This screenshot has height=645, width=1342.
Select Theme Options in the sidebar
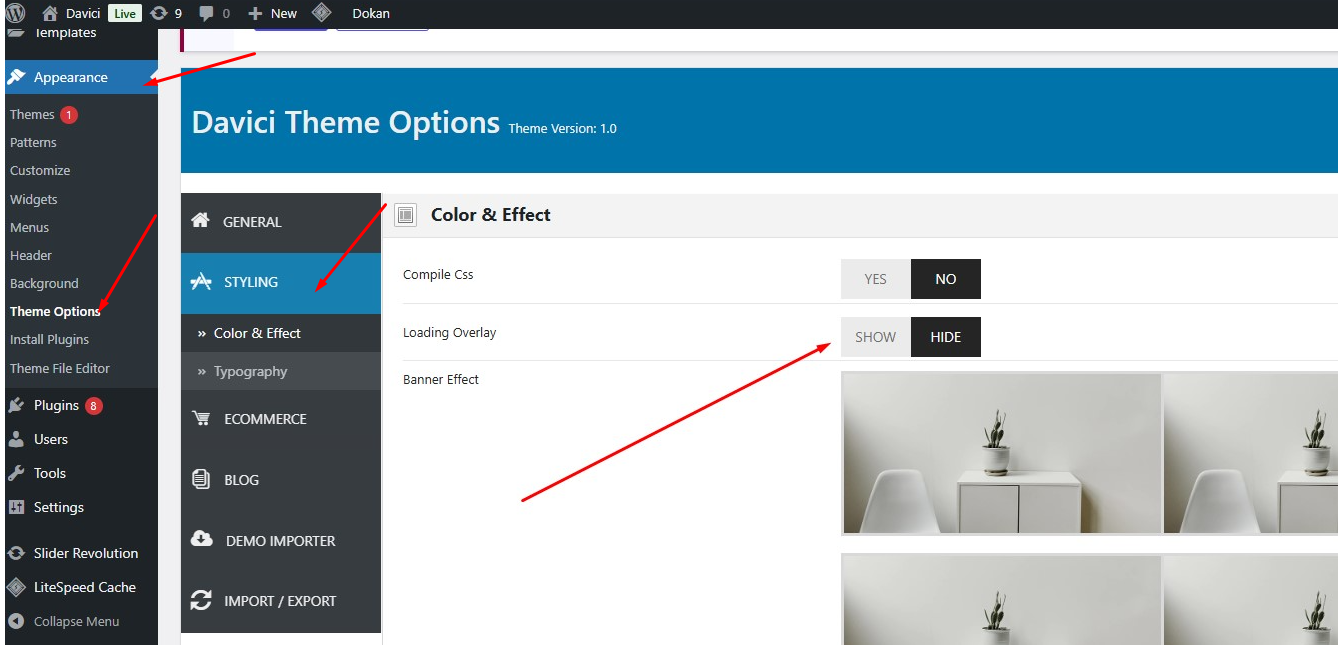point(55,311)
